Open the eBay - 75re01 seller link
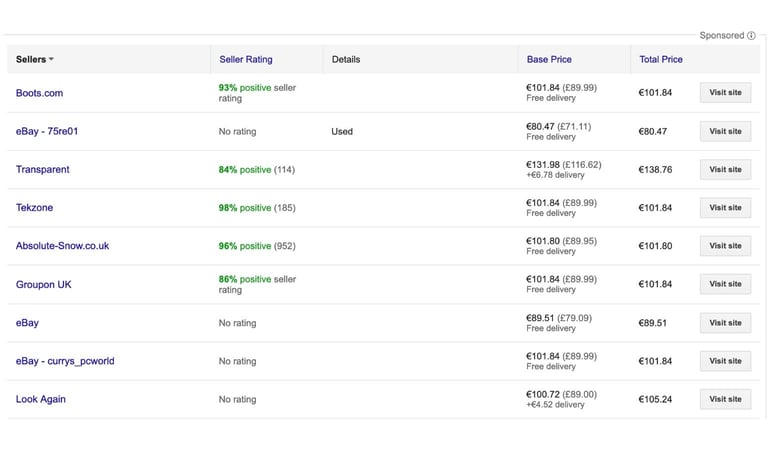 47,131
